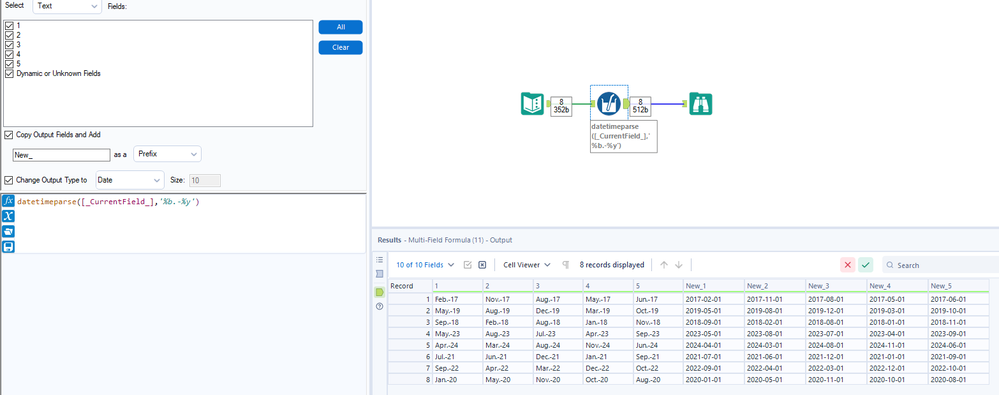Click the New_1 column header
The image size is (999, 395).
tap(713, 285)
